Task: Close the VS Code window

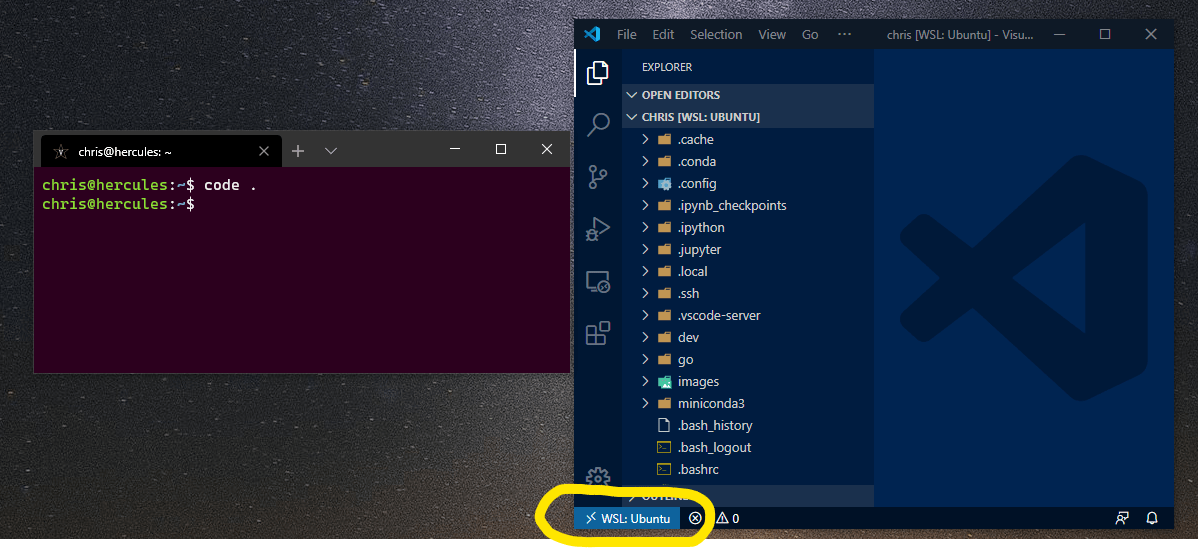Action: (1151, 34)
